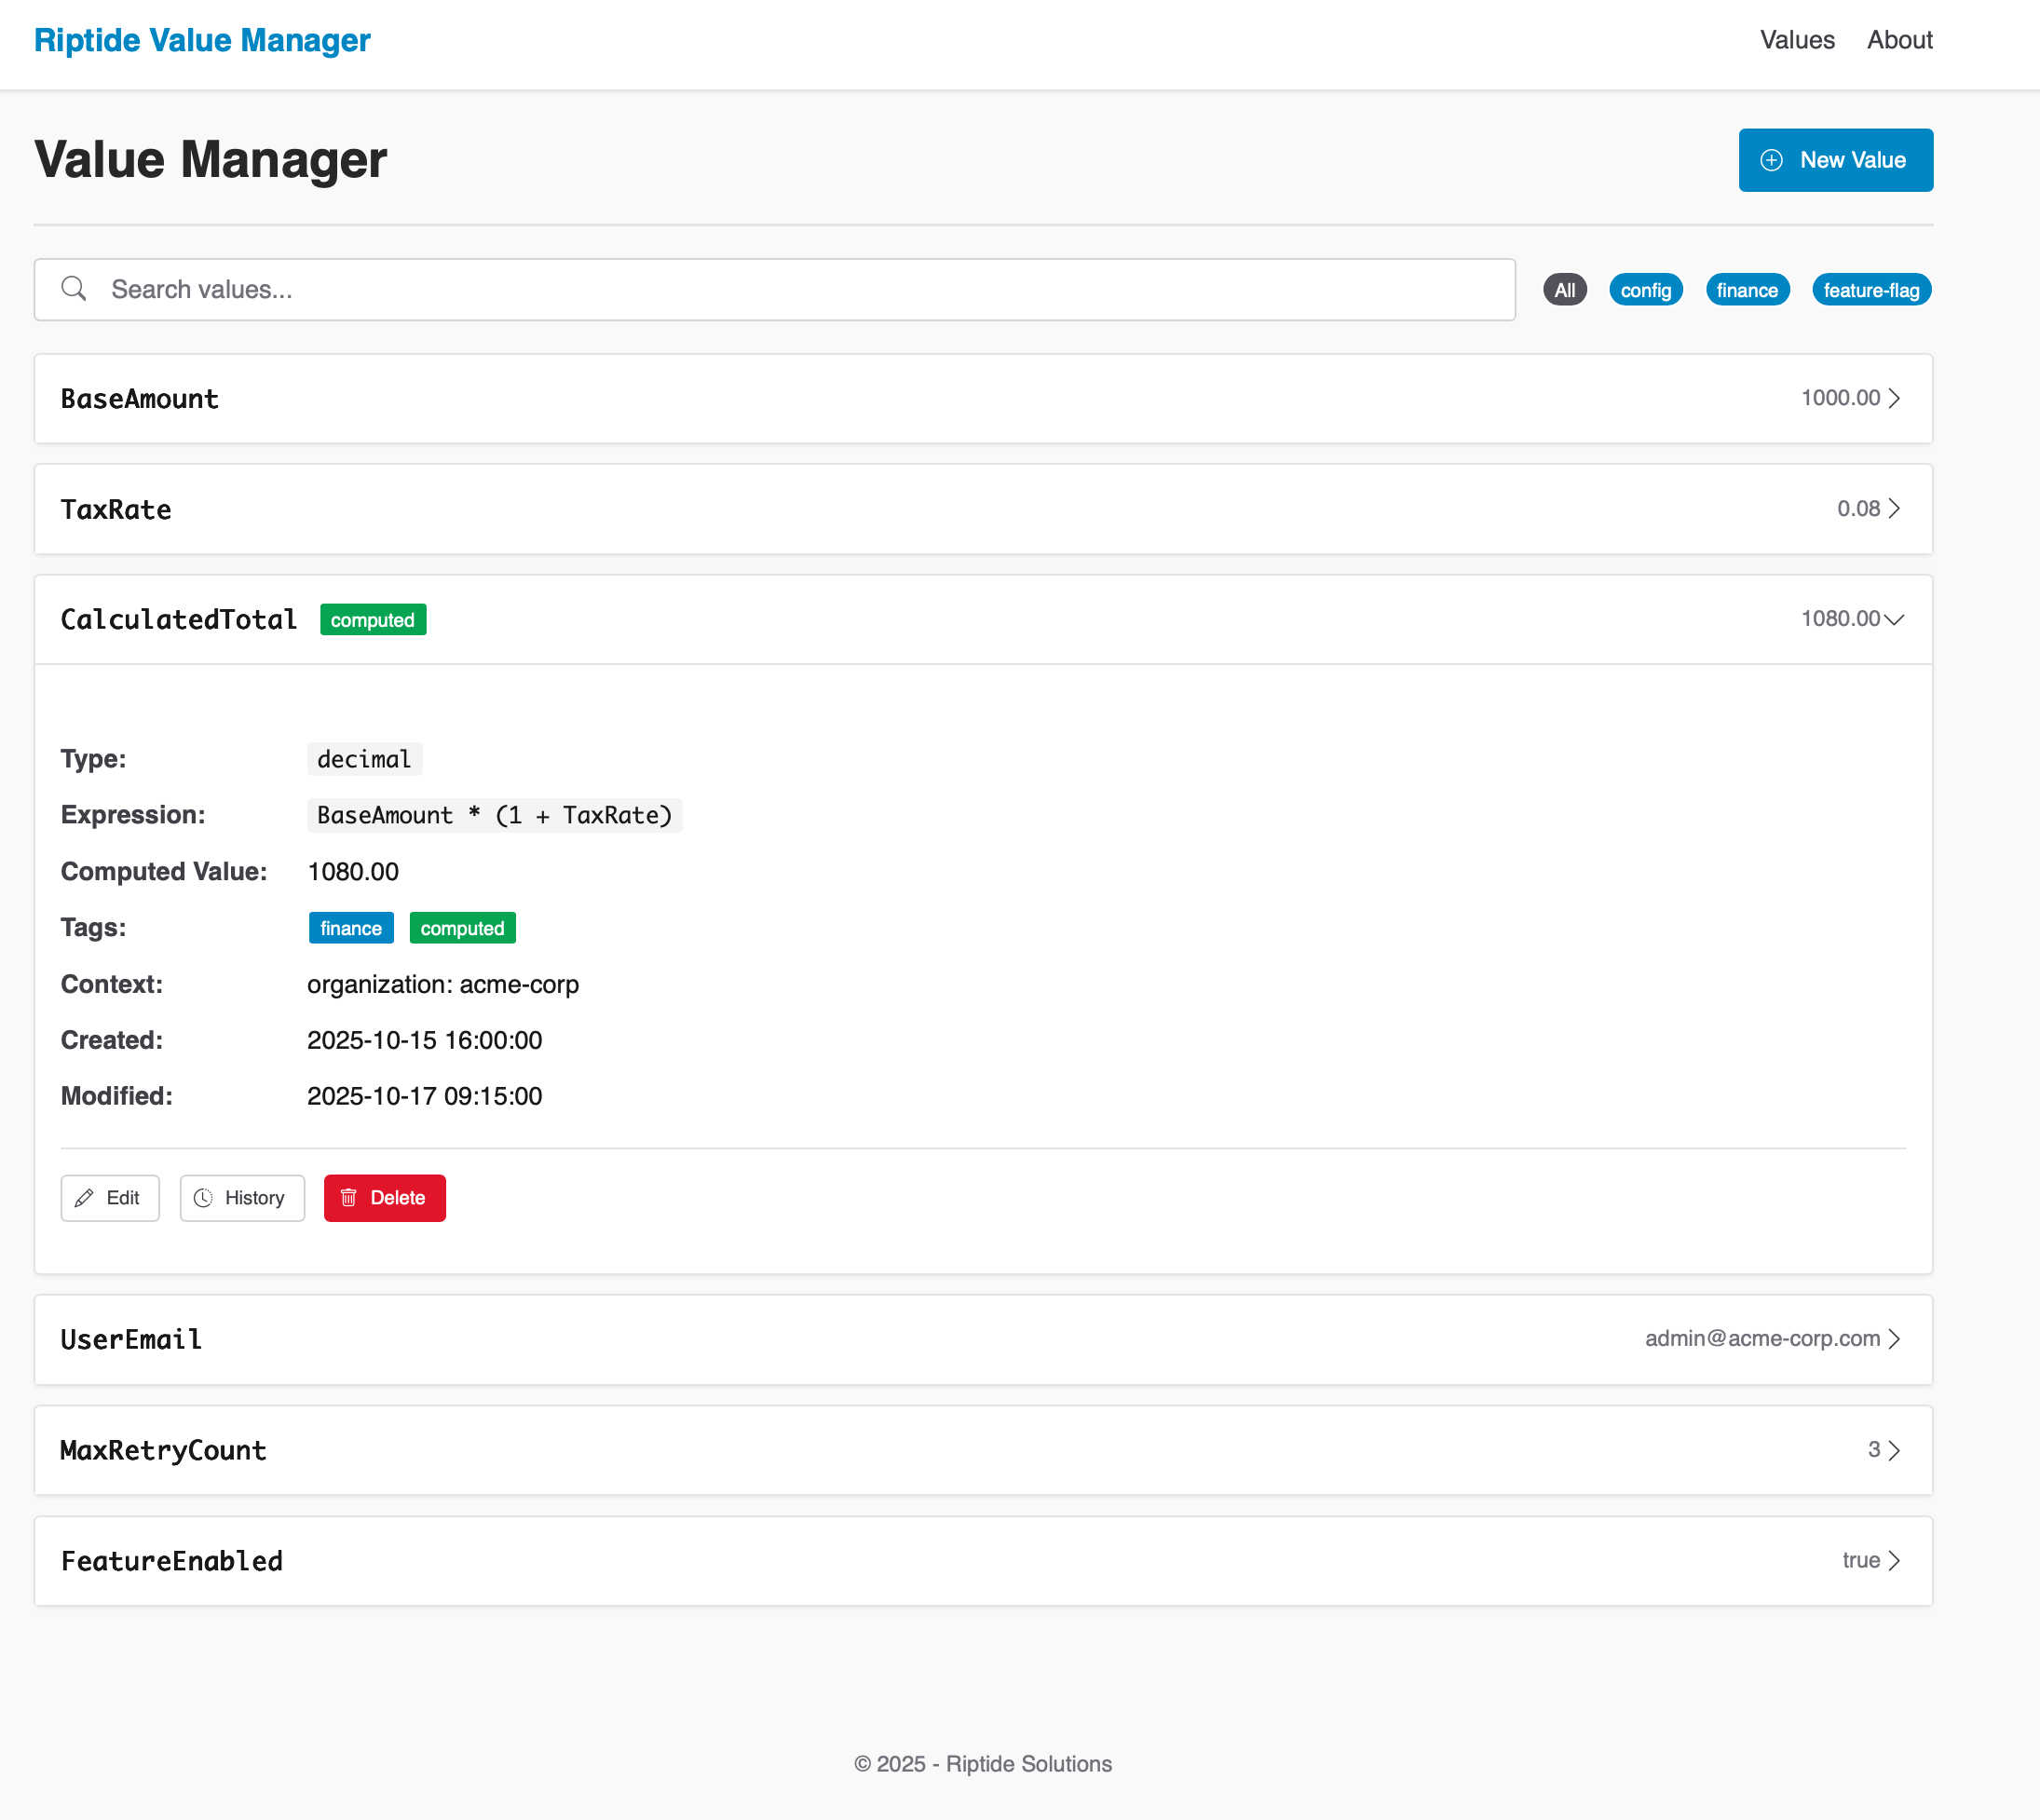Screen dimensions: 2040x1820
Task: Click the clock icon on History
Action: coord(203,1198)
